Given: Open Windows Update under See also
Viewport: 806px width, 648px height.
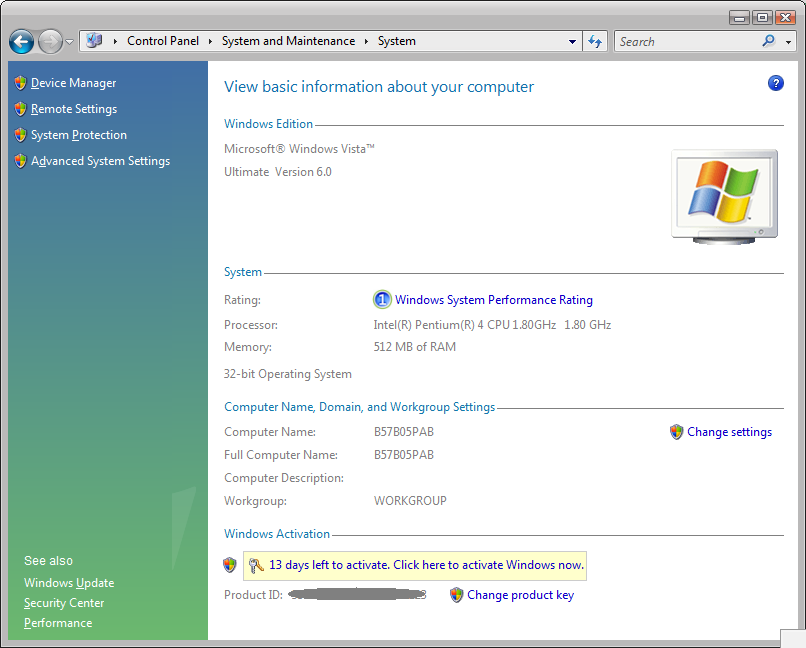Looking at the screenshot, I should [x=69, y=583].
